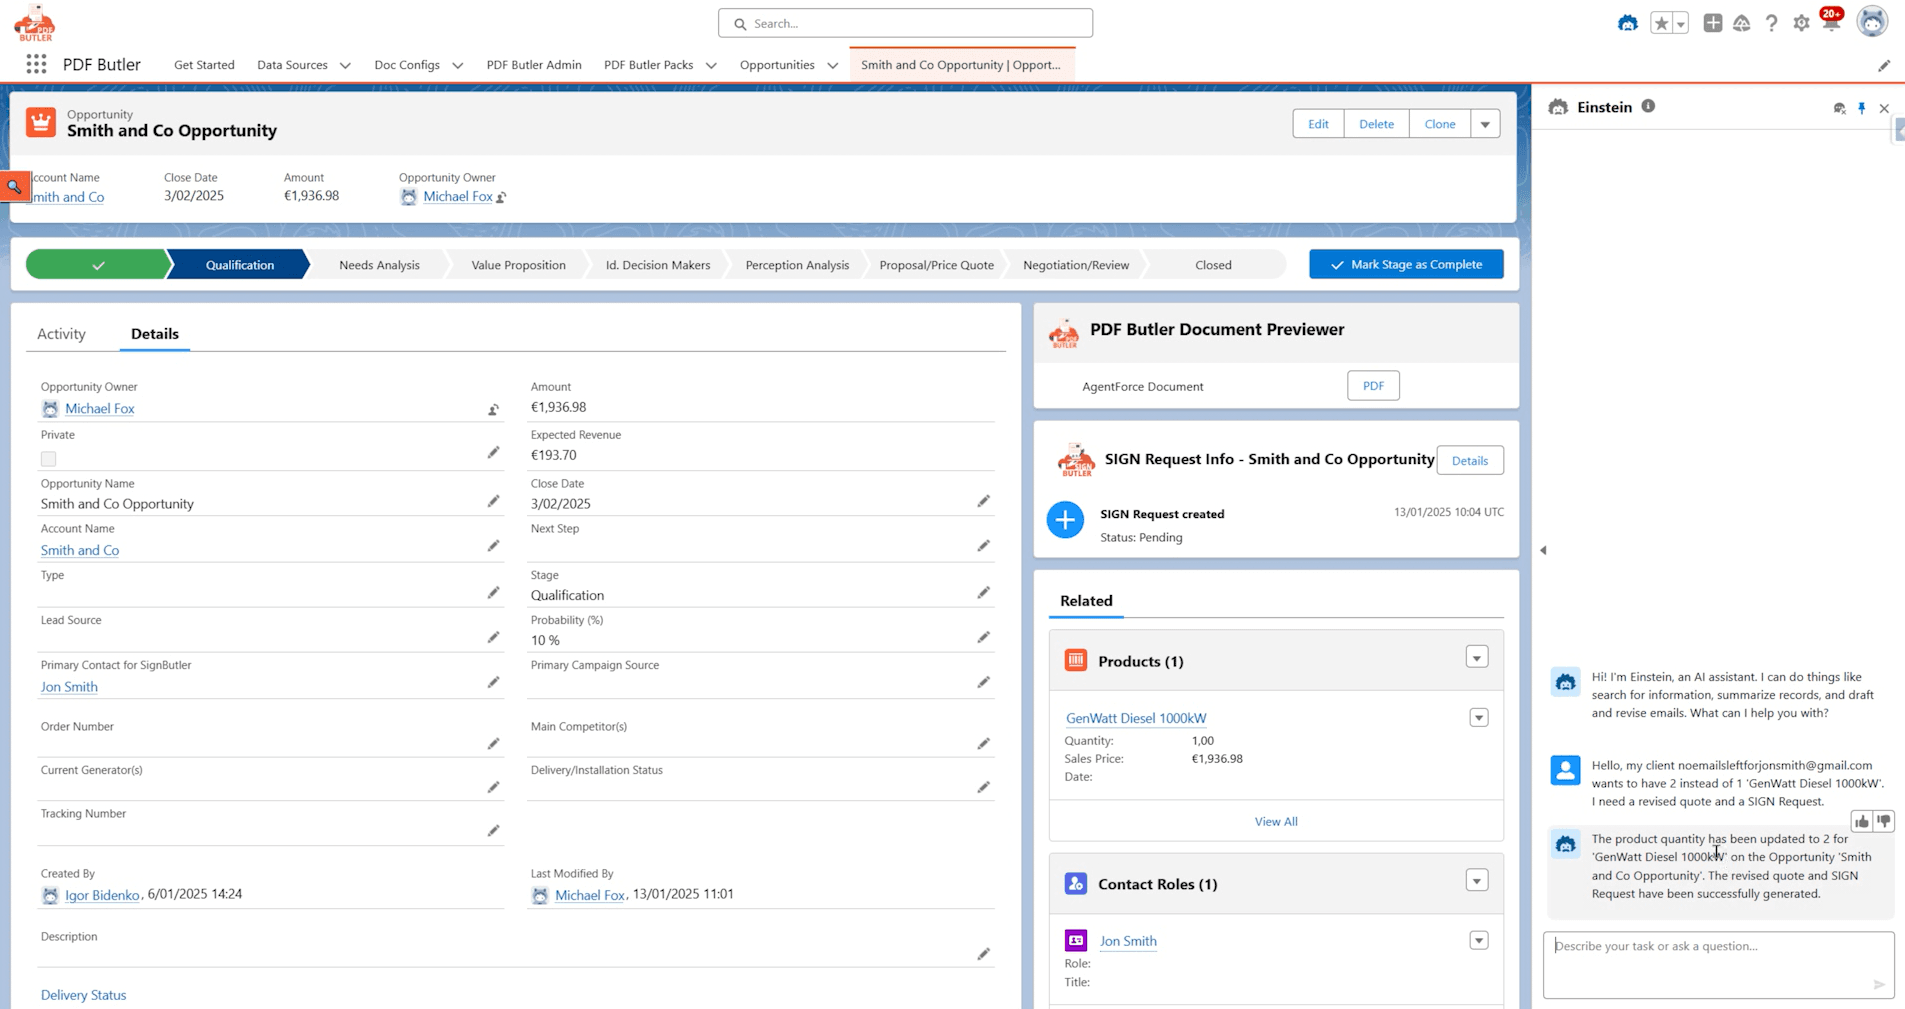This screenshot has height=1009, width=1905.
Task: Click the blue plus icon on SIGN Request
Action: [1065, 520]
